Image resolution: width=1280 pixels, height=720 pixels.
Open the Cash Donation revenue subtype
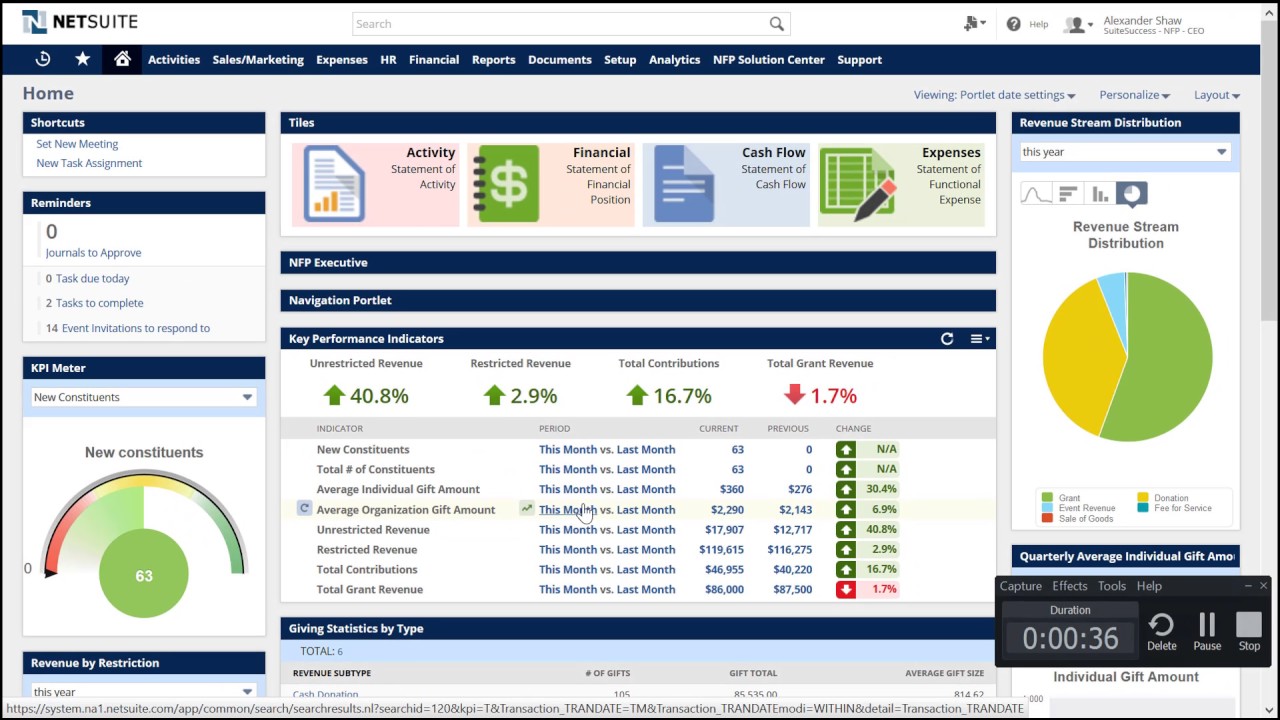[x=325, y=695]
